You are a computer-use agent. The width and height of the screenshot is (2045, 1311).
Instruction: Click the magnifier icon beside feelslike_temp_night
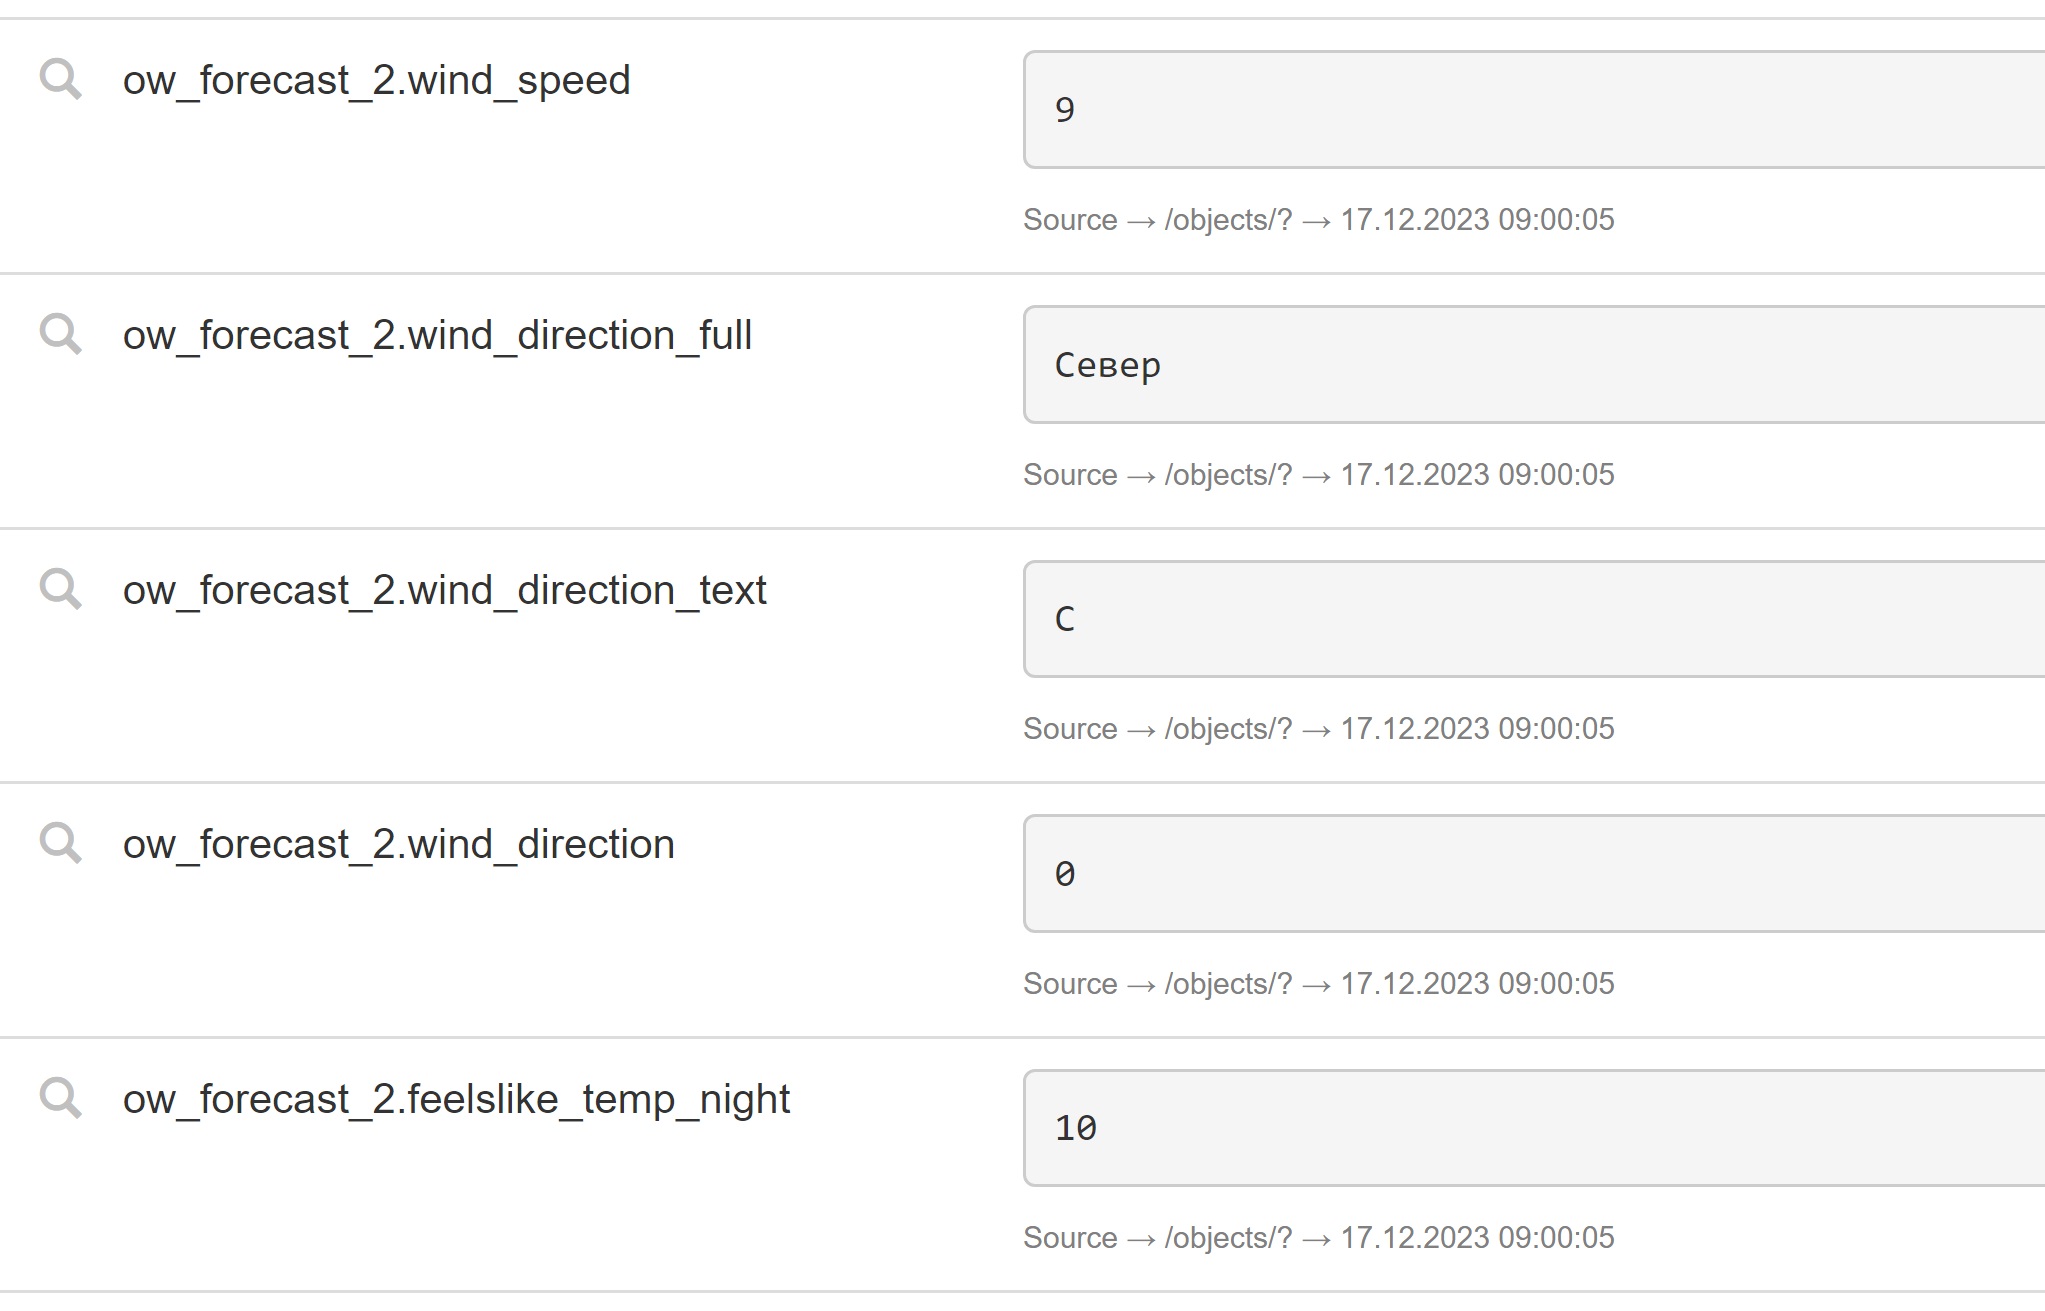click(60, 1097)
